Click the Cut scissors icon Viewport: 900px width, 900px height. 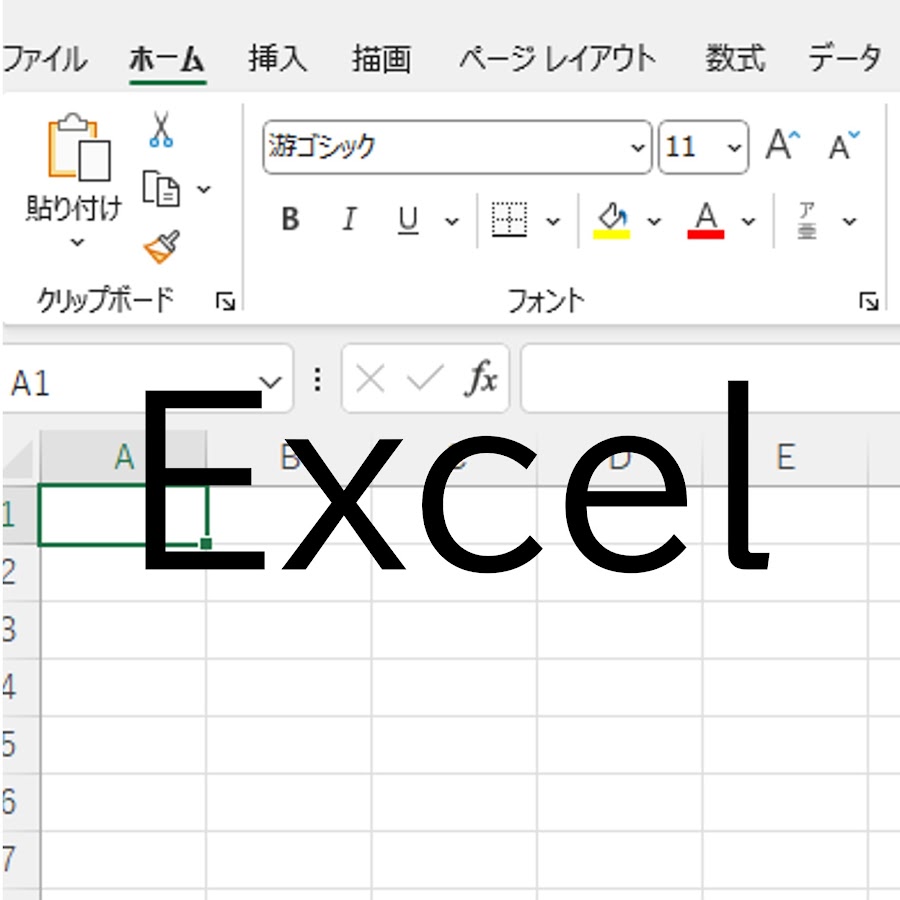pos(161,129)
